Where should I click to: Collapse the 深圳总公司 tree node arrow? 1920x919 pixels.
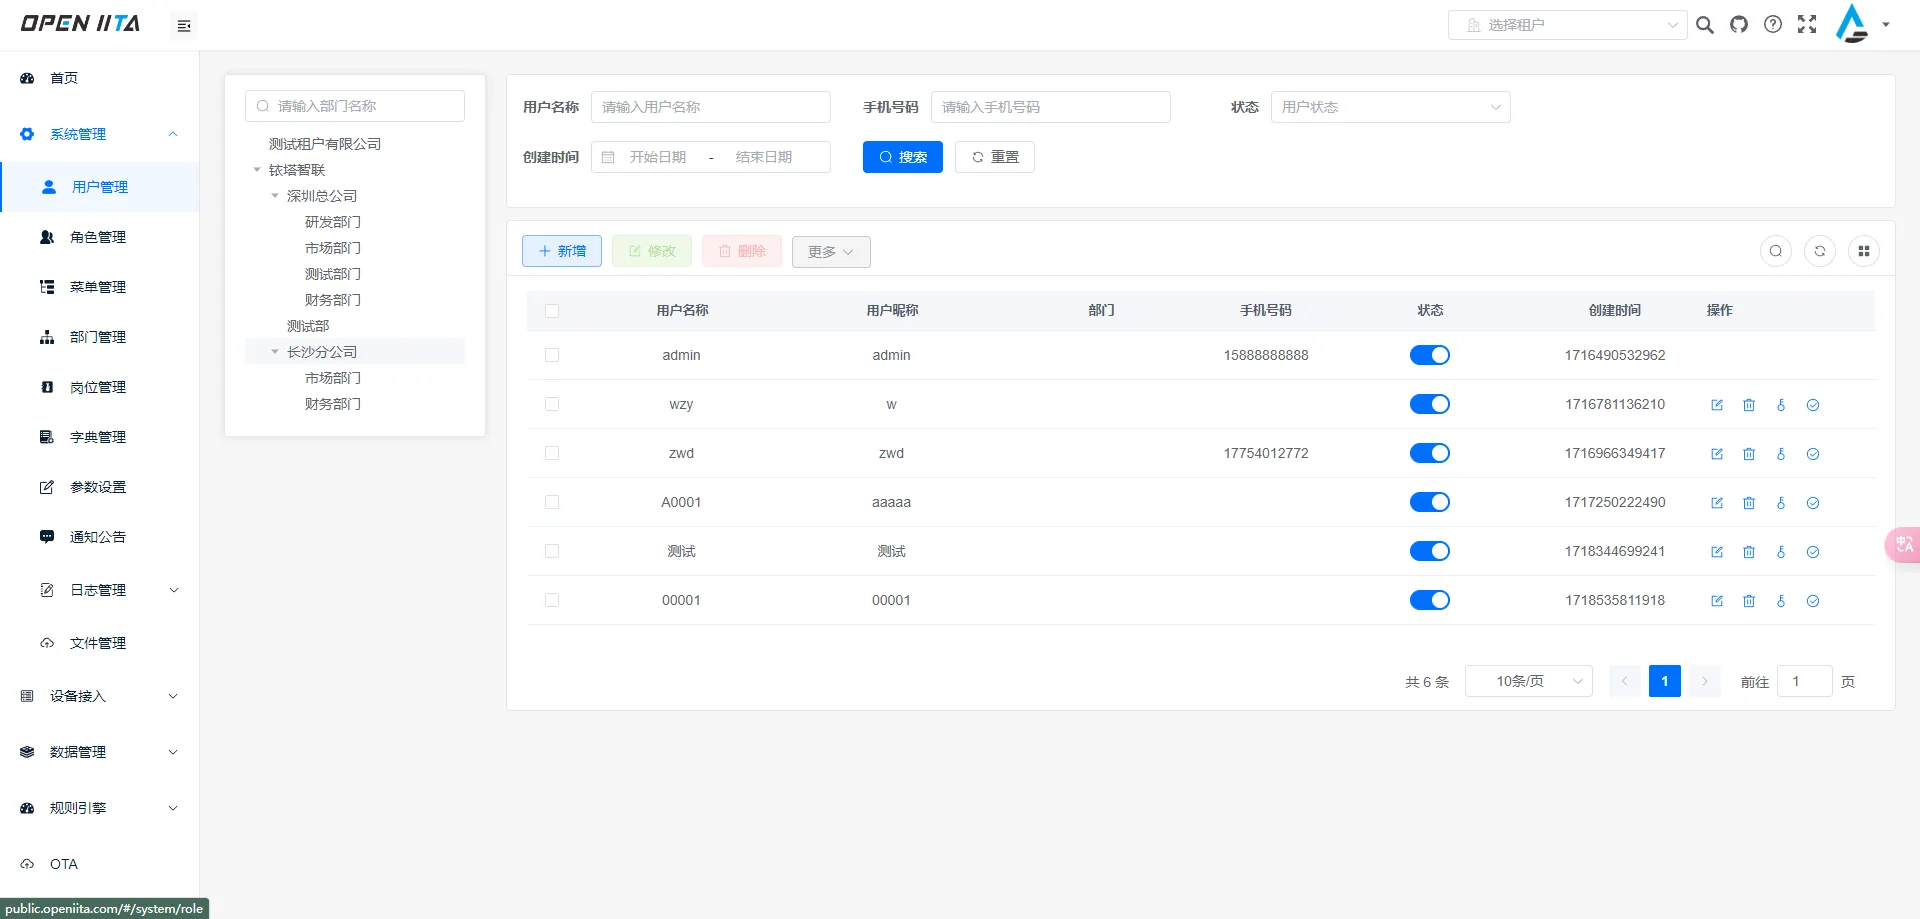click(275, 196)
